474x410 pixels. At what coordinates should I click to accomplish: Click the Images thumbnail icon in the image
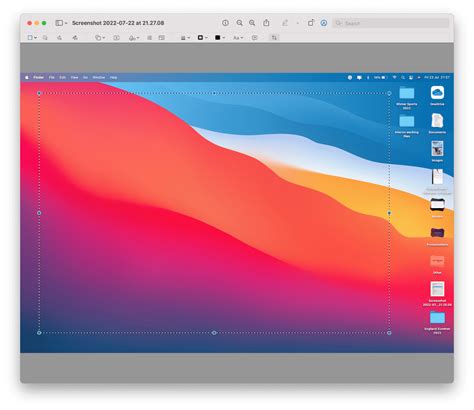pyautogui.click(x=437, y=149)
